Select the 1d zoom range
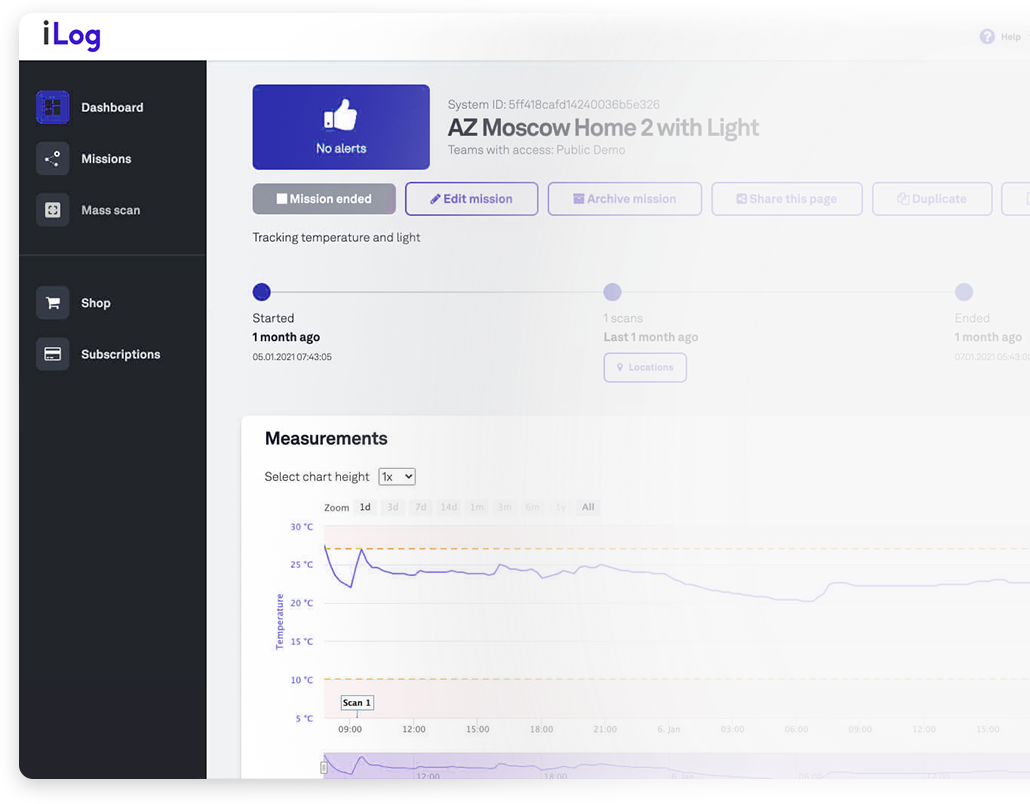 365,507
